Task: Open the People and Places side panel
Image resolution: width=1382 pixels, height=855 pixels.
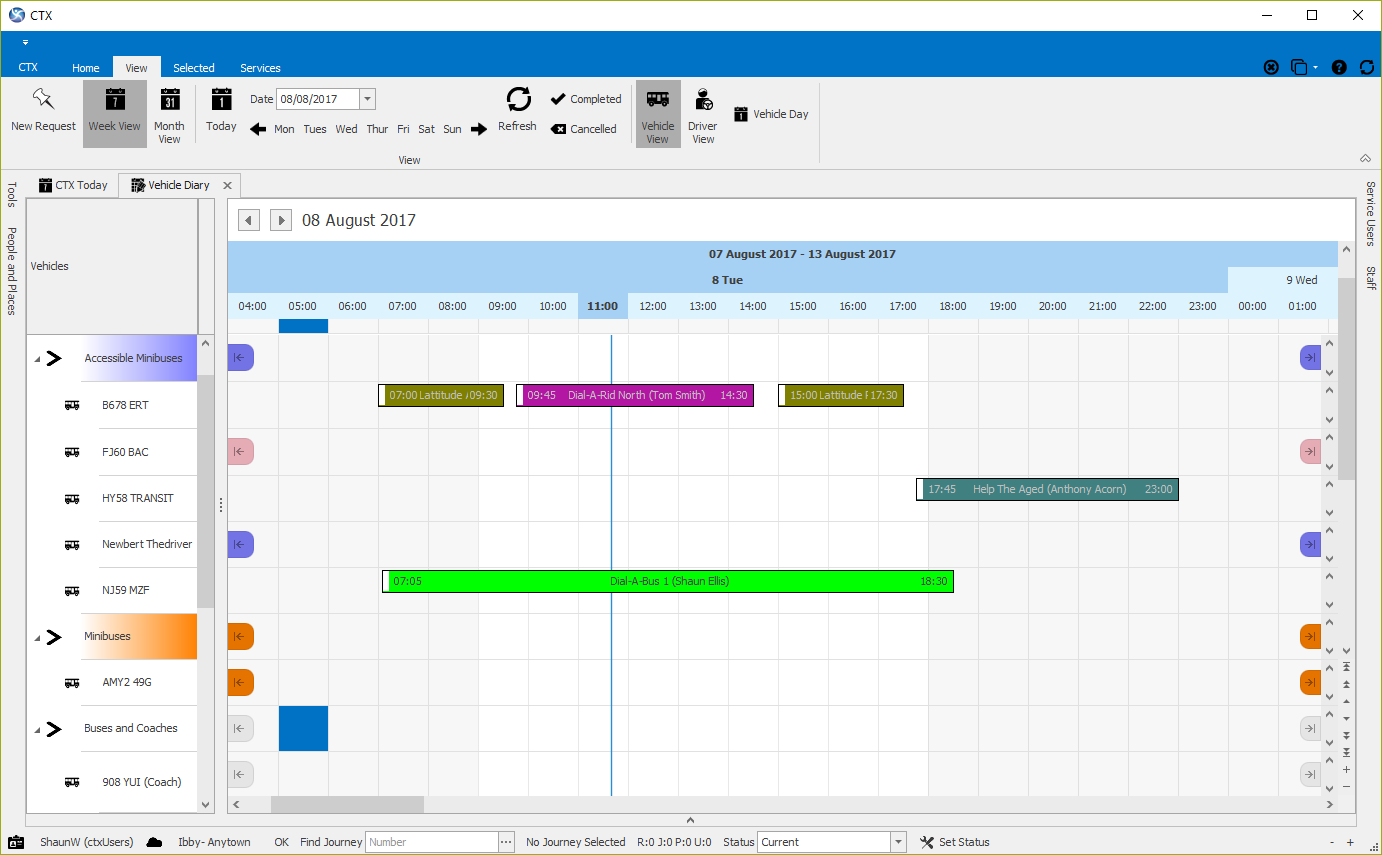Action: [x=12, y=271]
